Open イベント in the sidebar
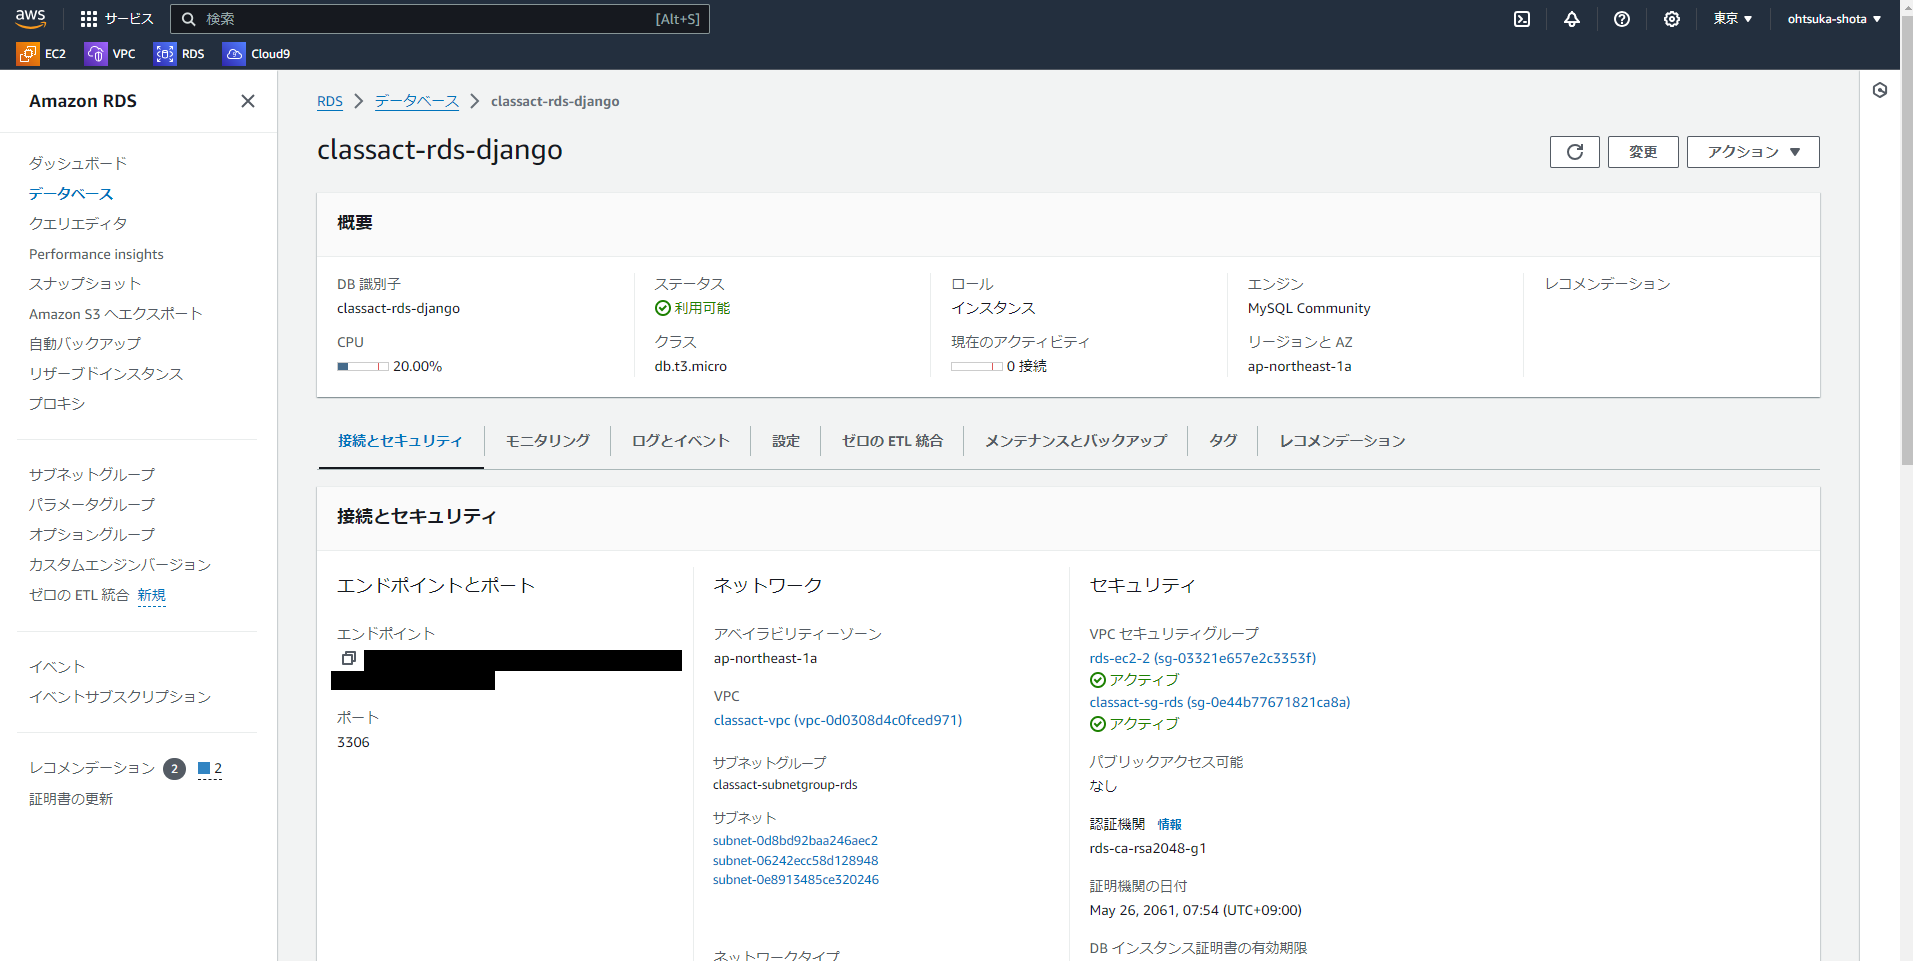This screenshot has height=961, width=1913. [x=57, y=666]
